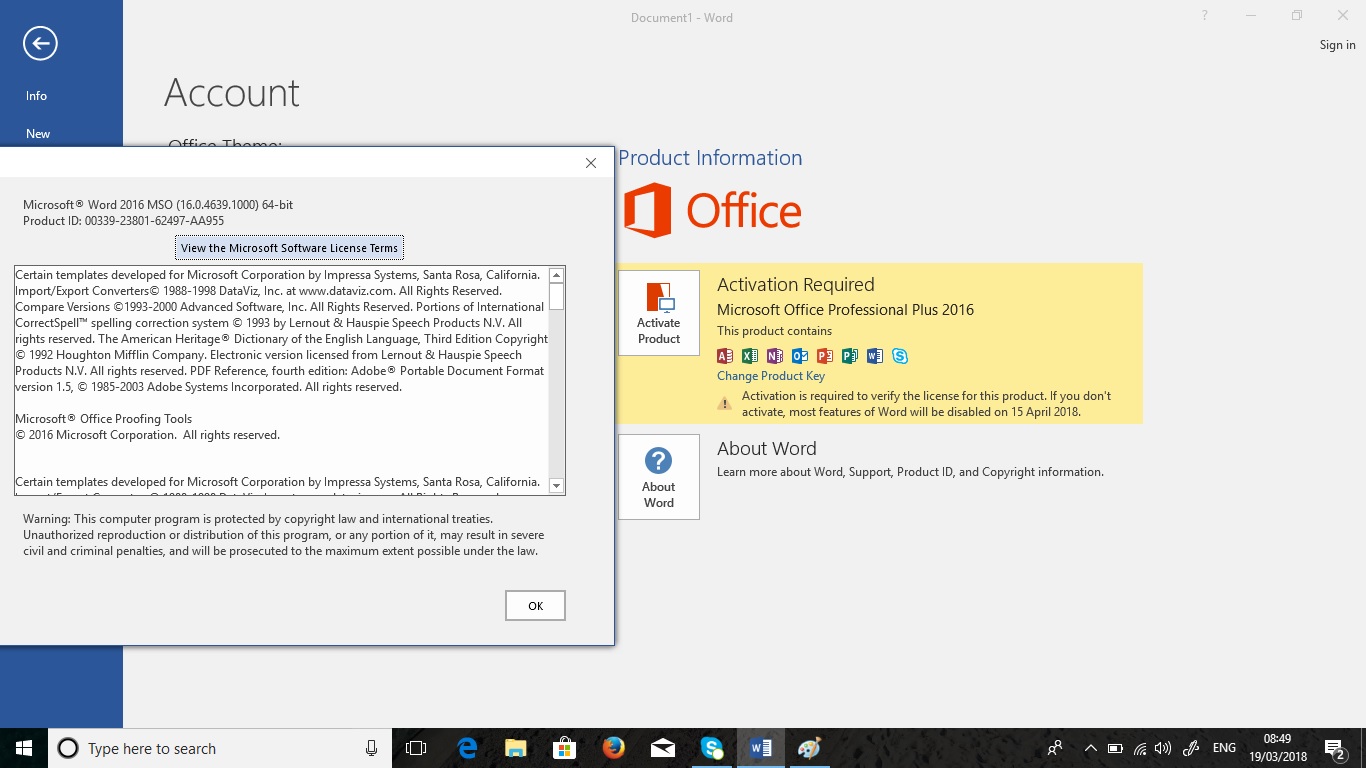Image resolution: width=1366 pixels, height=768 pixels.
Task: Open the Mail app from the taskbar
Action: point(662,748)
